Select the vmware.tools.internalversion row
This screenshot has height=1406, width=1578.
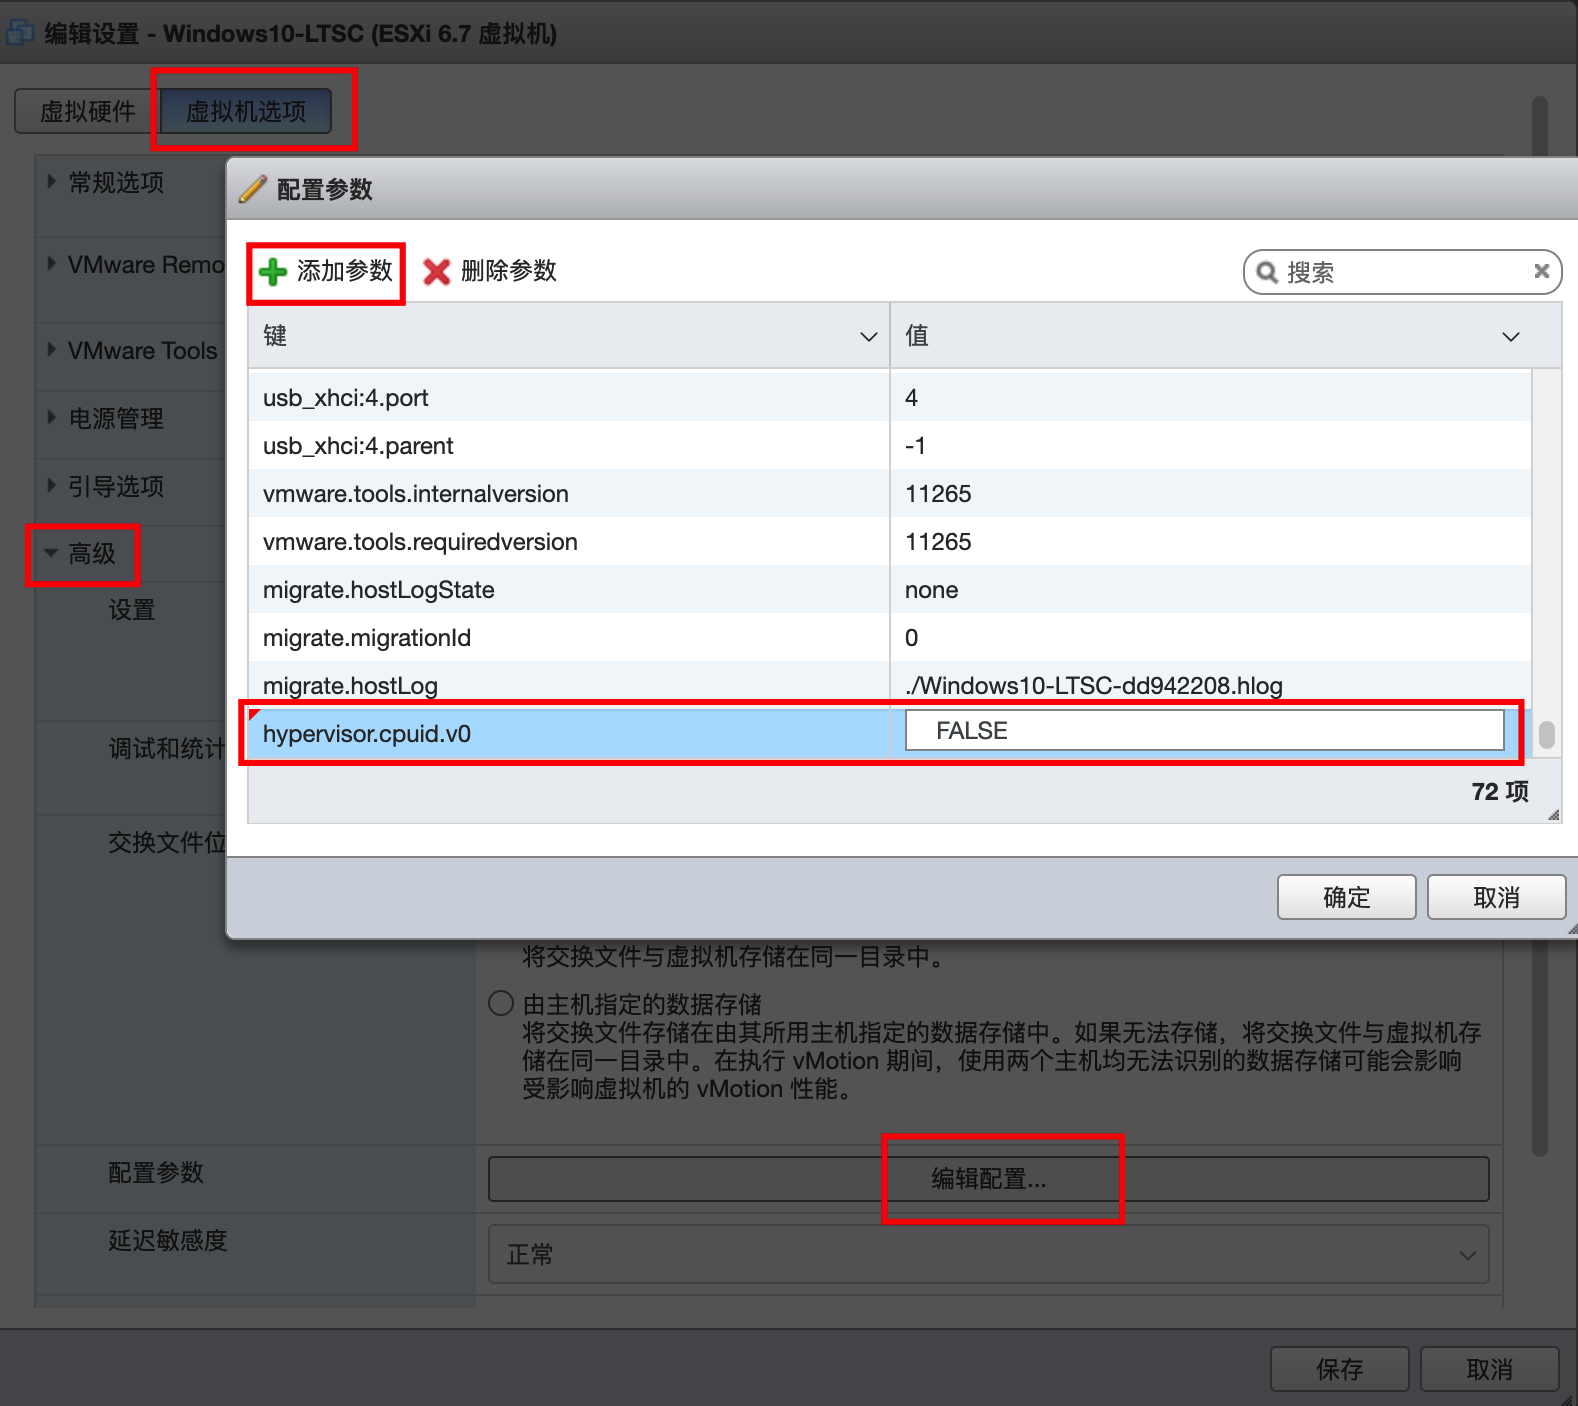(x=889, y=493)
